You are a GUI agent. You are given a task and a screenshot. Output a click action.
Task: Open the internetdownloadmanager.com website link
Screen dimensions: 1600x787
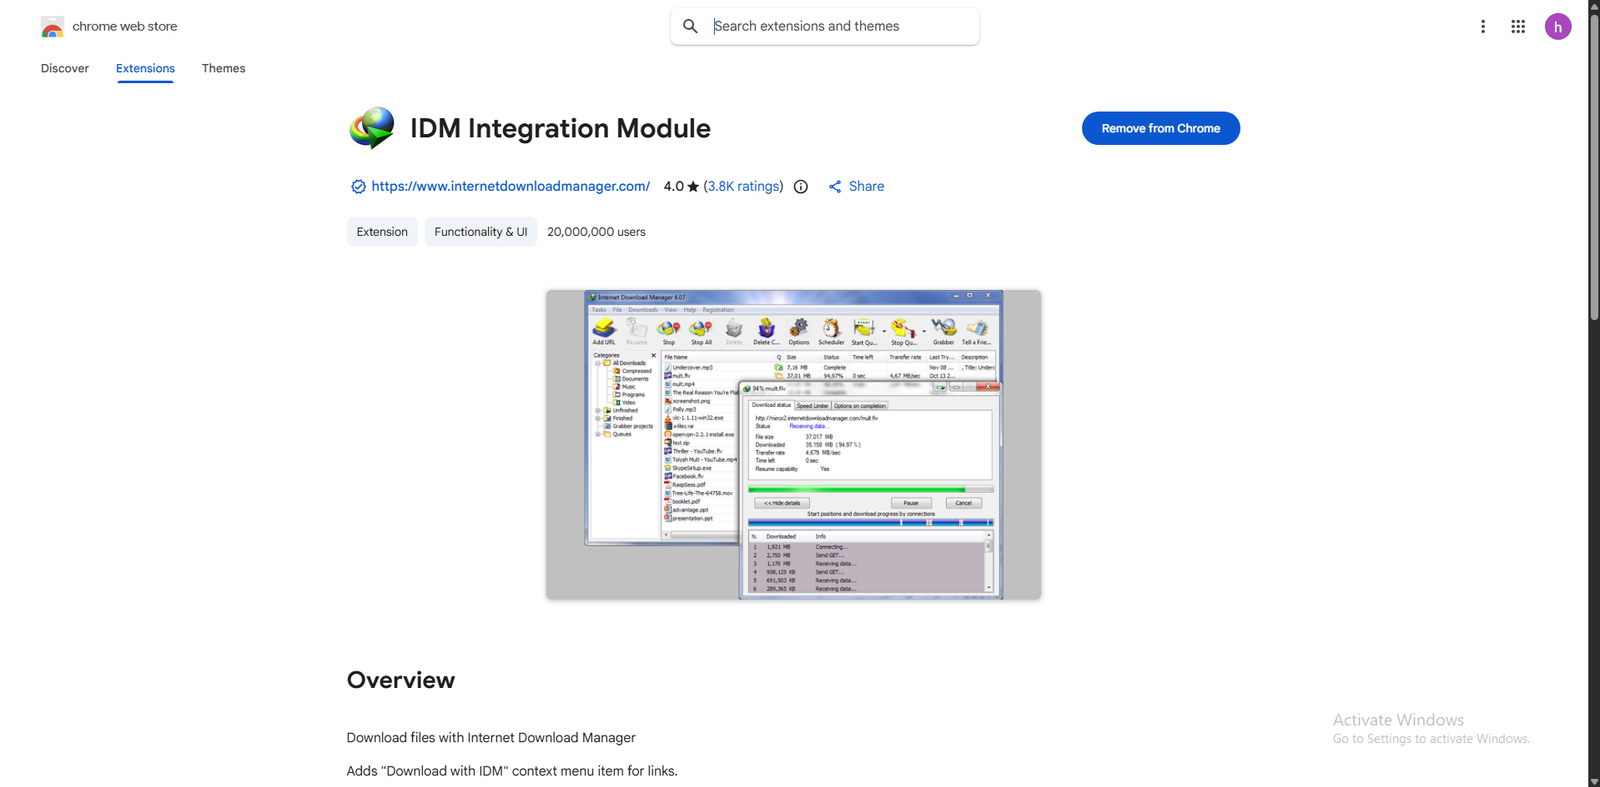point(510,186)
